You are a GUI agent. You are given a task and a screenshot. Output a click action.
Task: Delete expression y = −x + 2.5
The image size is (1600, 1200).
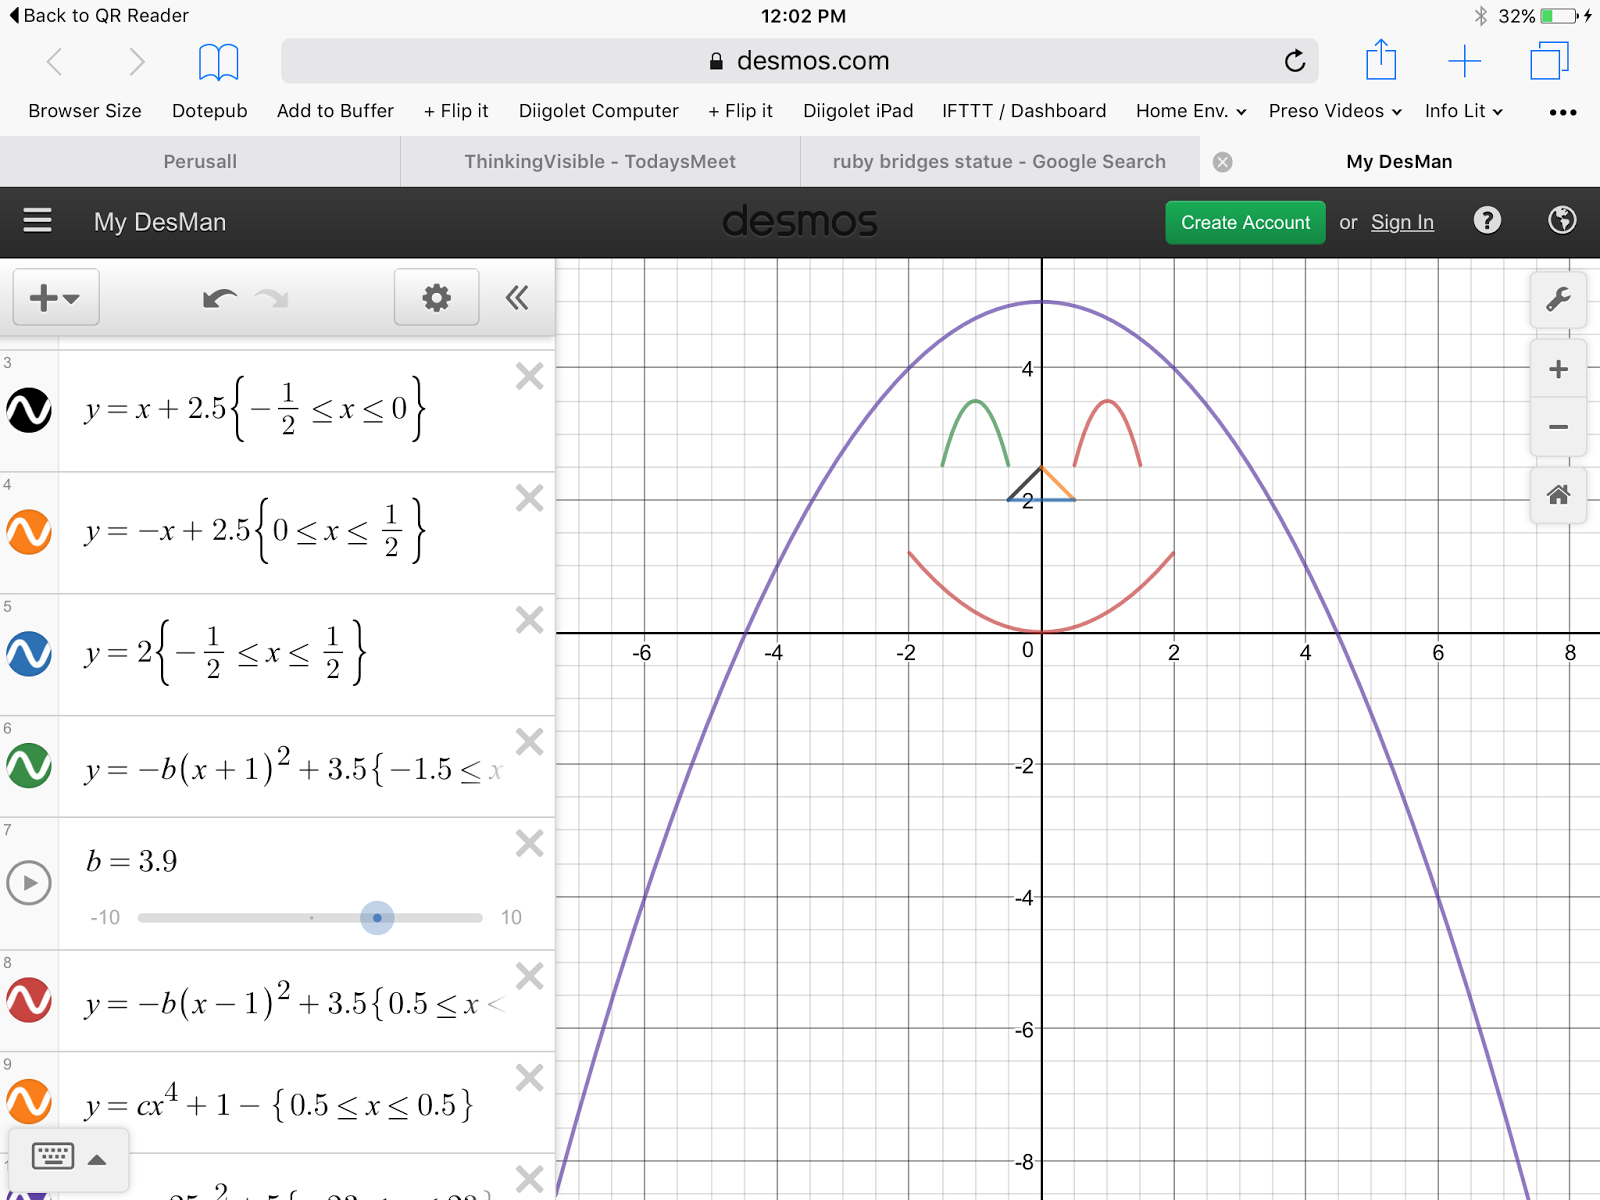click(x=529, y=498)
